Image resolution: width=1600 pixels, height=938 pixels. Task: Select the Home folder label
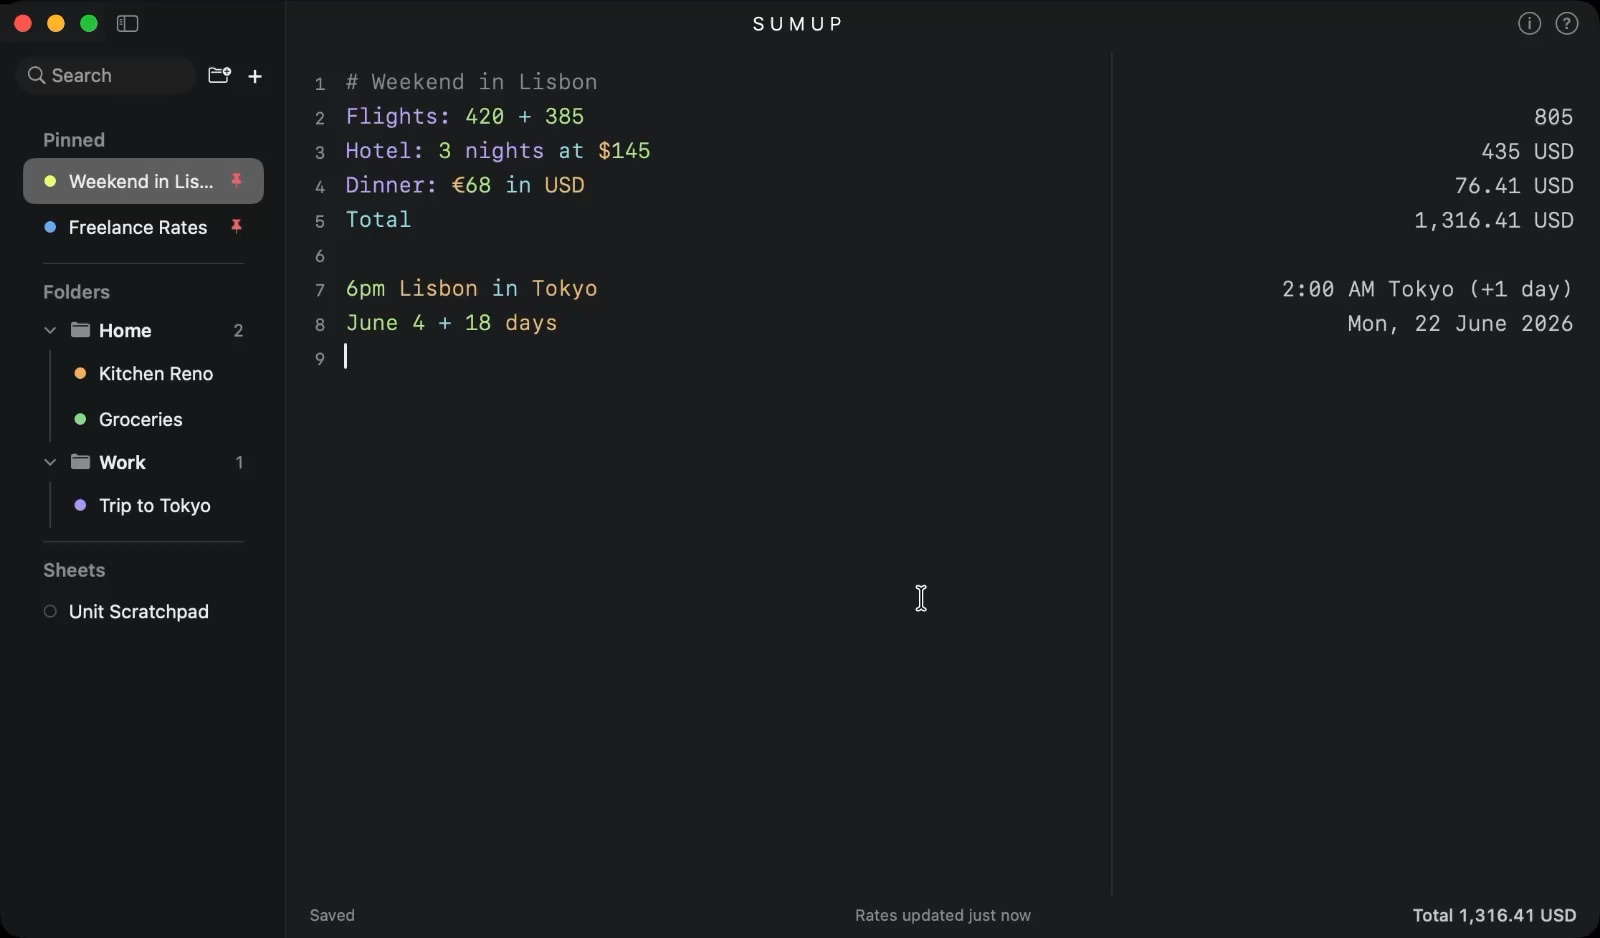pos(125,330)
